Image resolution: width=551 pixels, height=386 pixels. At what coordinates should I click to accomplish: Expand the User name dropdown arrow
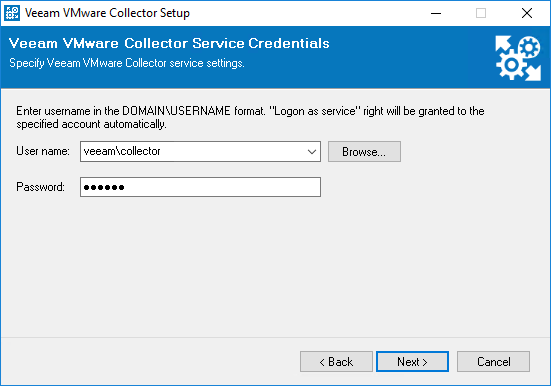click(312, 152)
